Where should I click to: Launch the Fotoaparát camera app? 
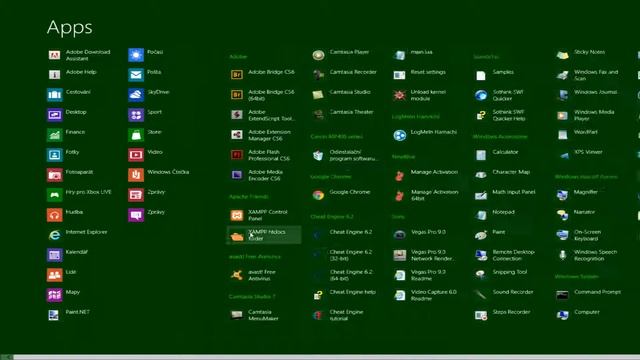(x=70, y=175)
